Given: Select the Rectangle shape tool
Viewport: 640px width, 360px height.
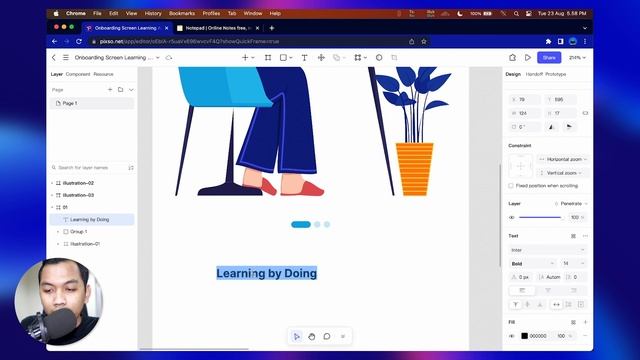Looking at the screenshot, I should click(x=283, y=58).
